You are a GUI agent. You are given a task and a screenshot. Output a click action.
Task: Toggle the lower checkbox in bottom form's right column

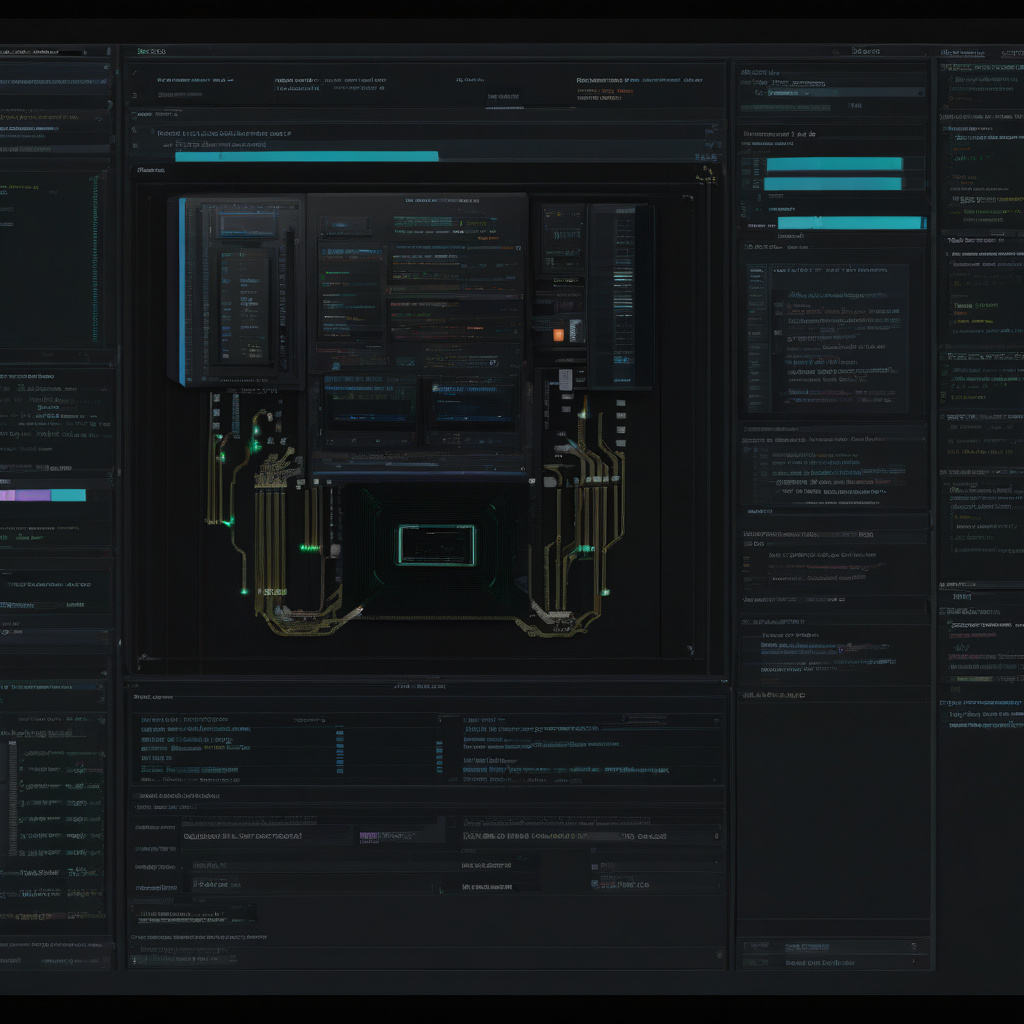point(595,884)
